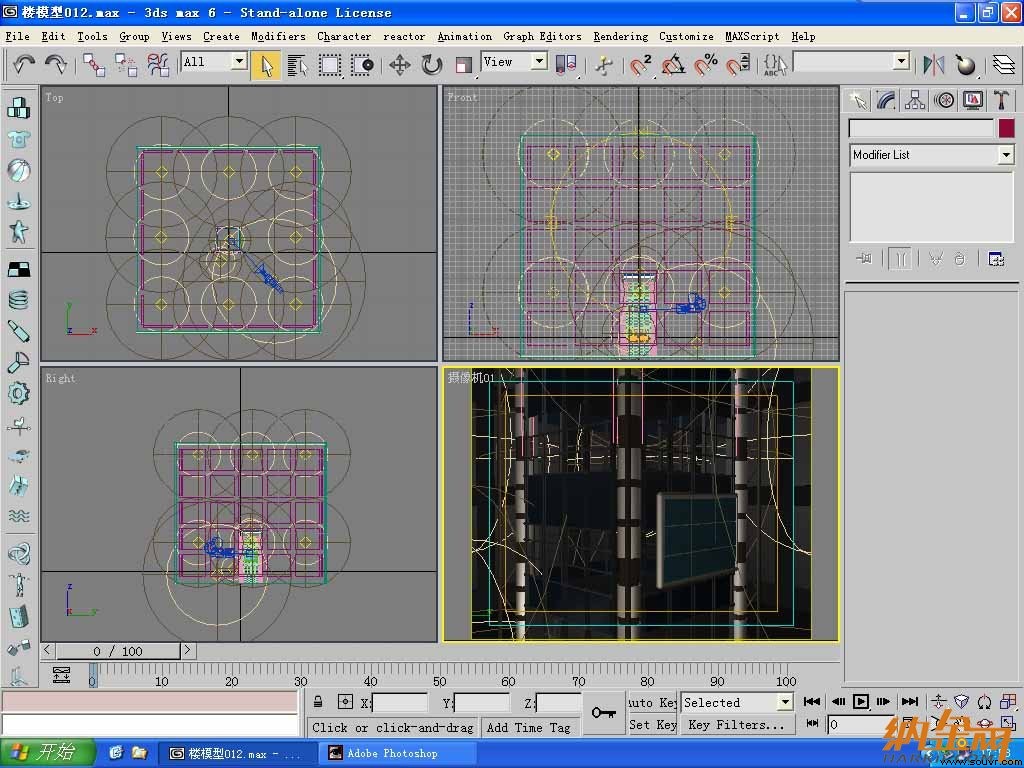Open the All selection filter dropdown
This screenshot has height=768, width=1024.
(214, 62)
